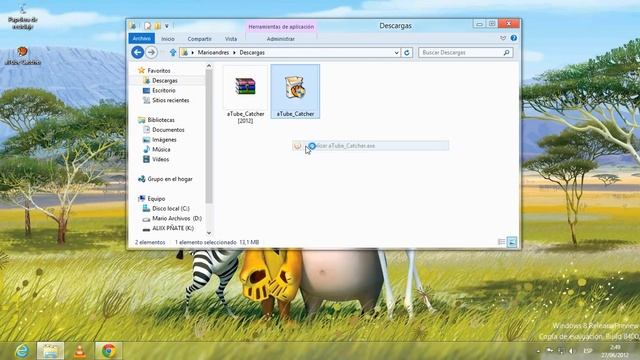This screenshot has width=640, height=360.
Task: Click the File Explorer taskbar button
Action: coord(50,351)
